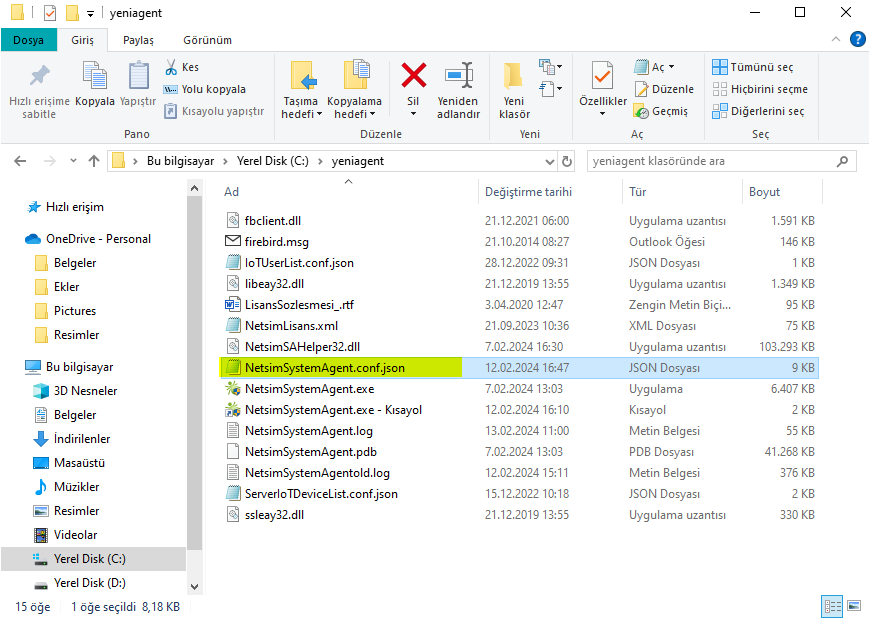Open the help question mark icon
The height and width of the screenshot is (618, 869).
[x=857, y=39]
